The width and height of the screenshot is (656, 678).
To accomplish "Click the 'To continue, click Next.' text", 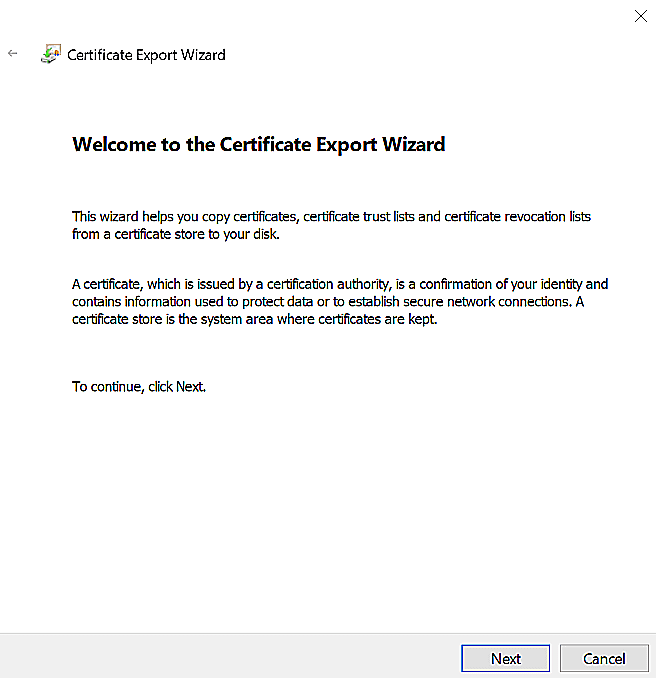I will click(x=139, y=387).
